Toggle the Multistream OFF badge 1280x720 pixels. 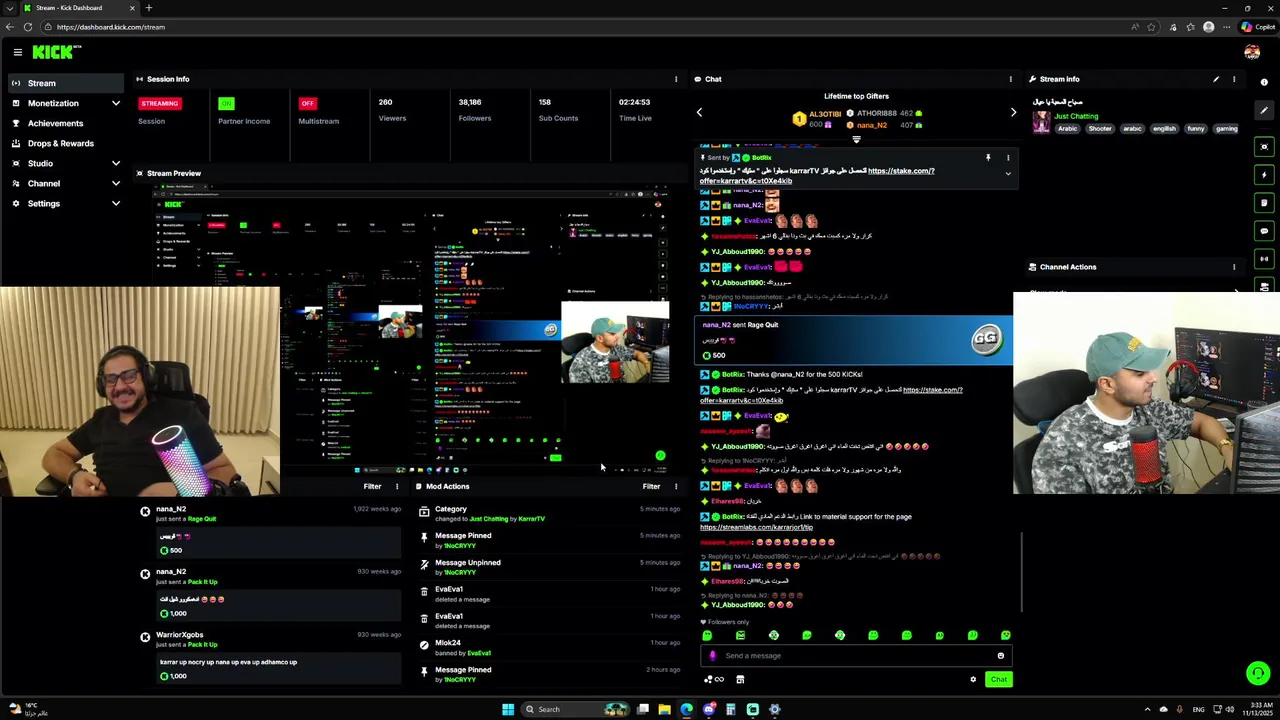tap(308, 103)
